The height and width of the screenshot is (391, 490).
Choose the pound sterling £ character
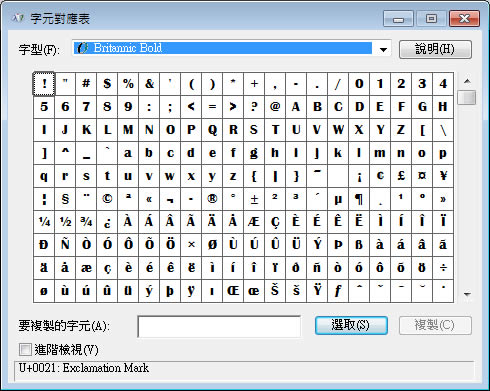tap(401, 176)
